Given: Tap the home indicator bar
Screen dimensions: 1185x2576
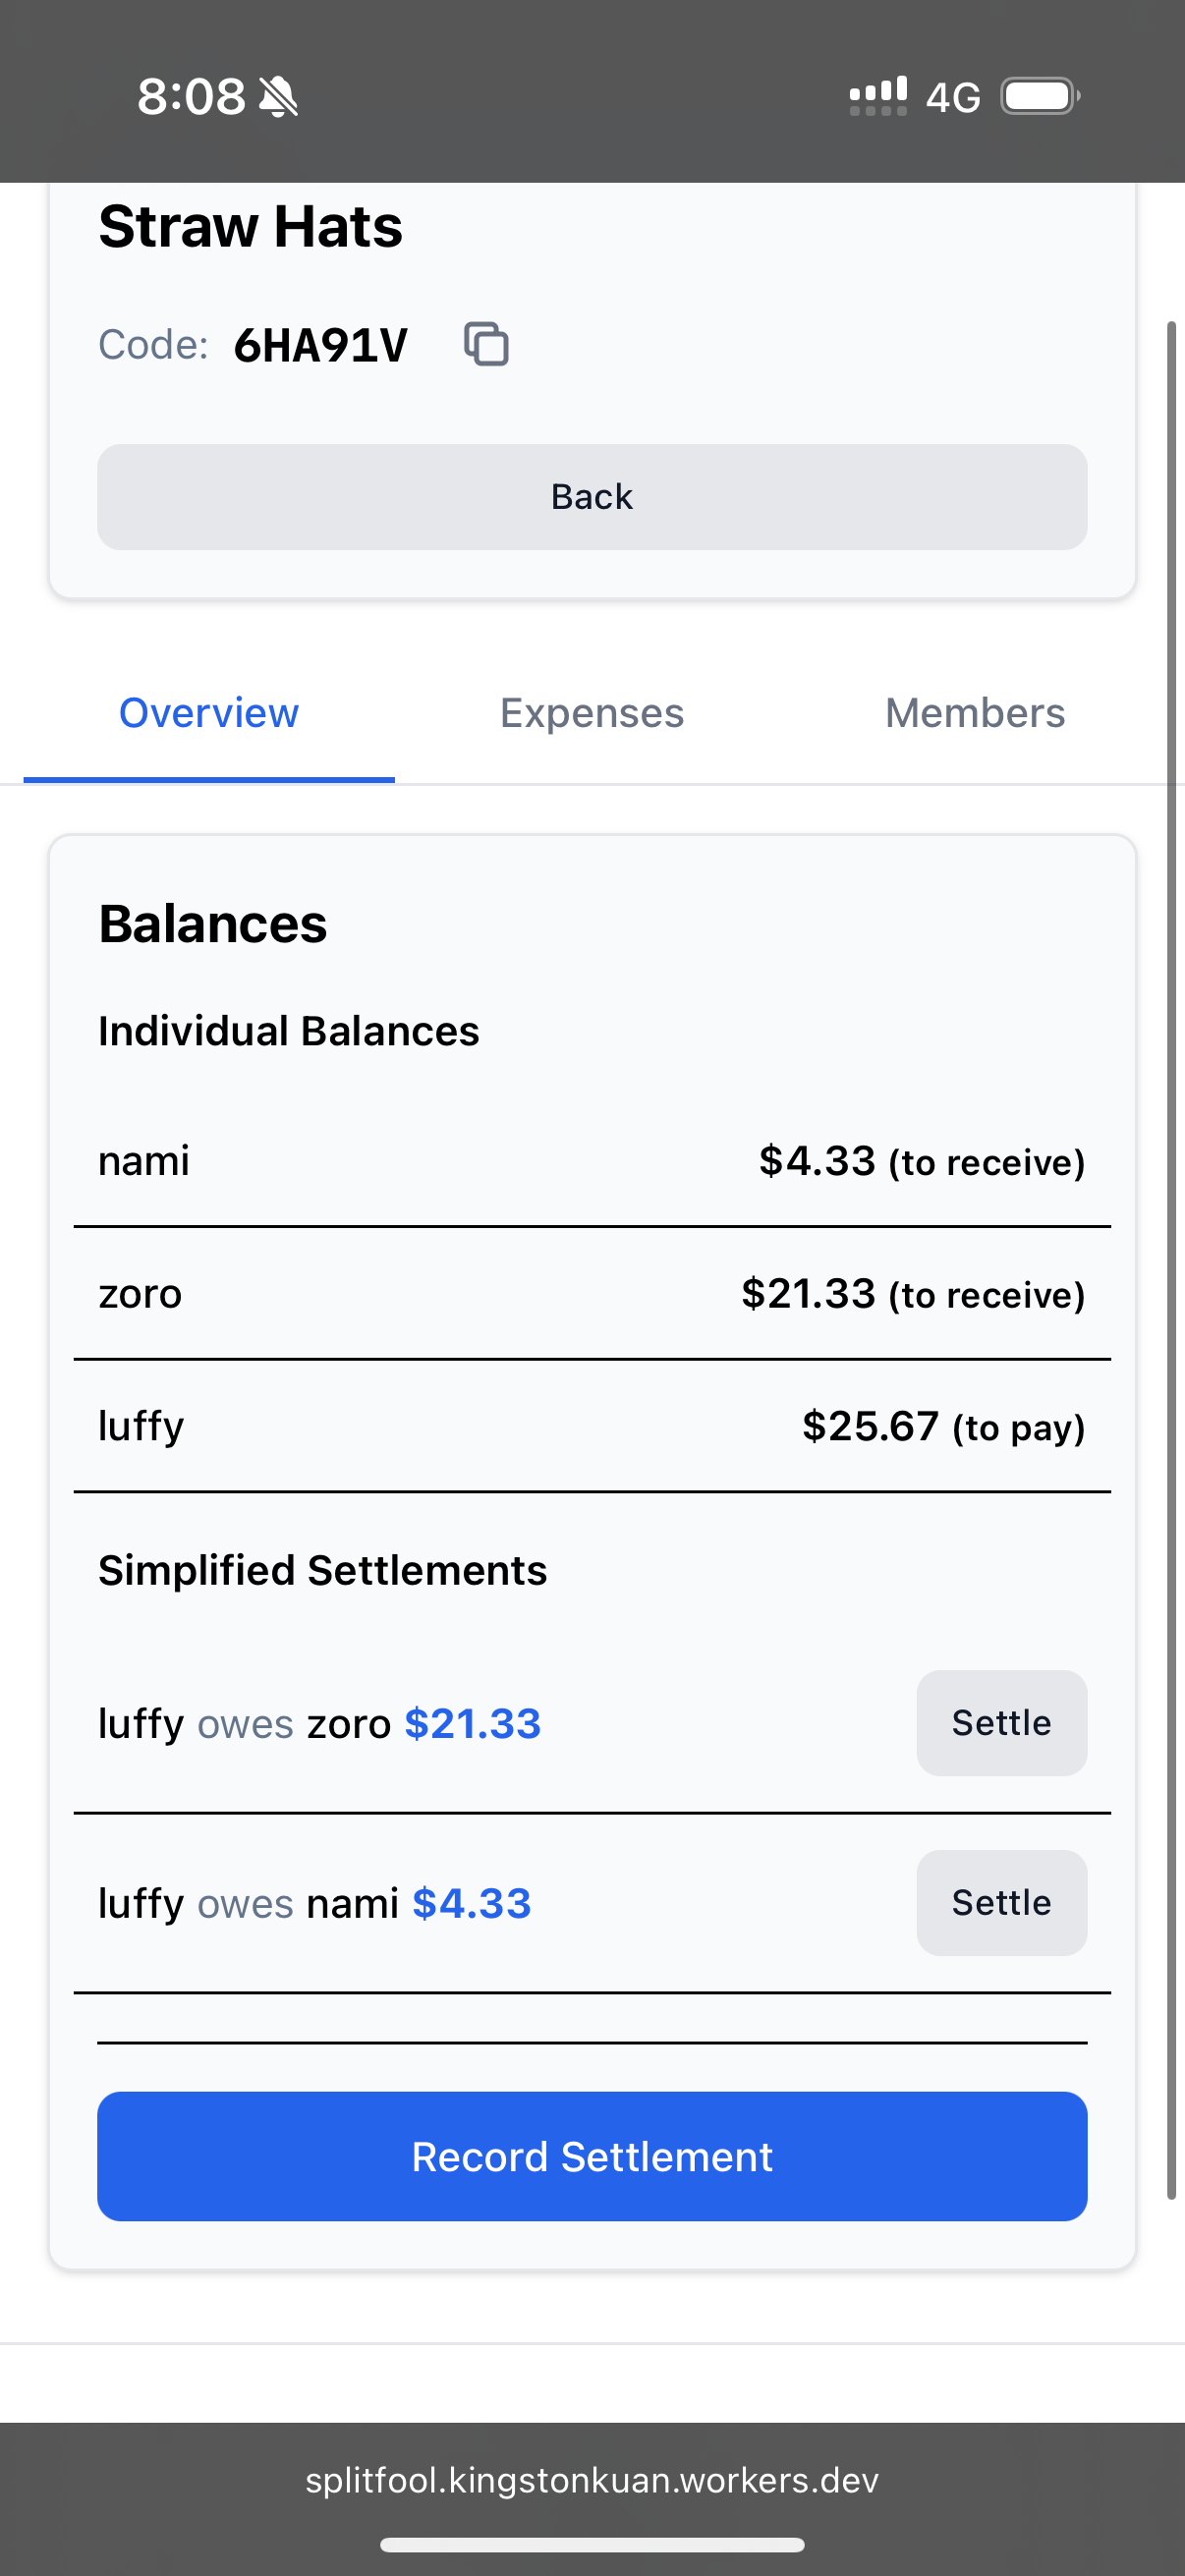Looking at the screenshot, I should pos(592,2545).
